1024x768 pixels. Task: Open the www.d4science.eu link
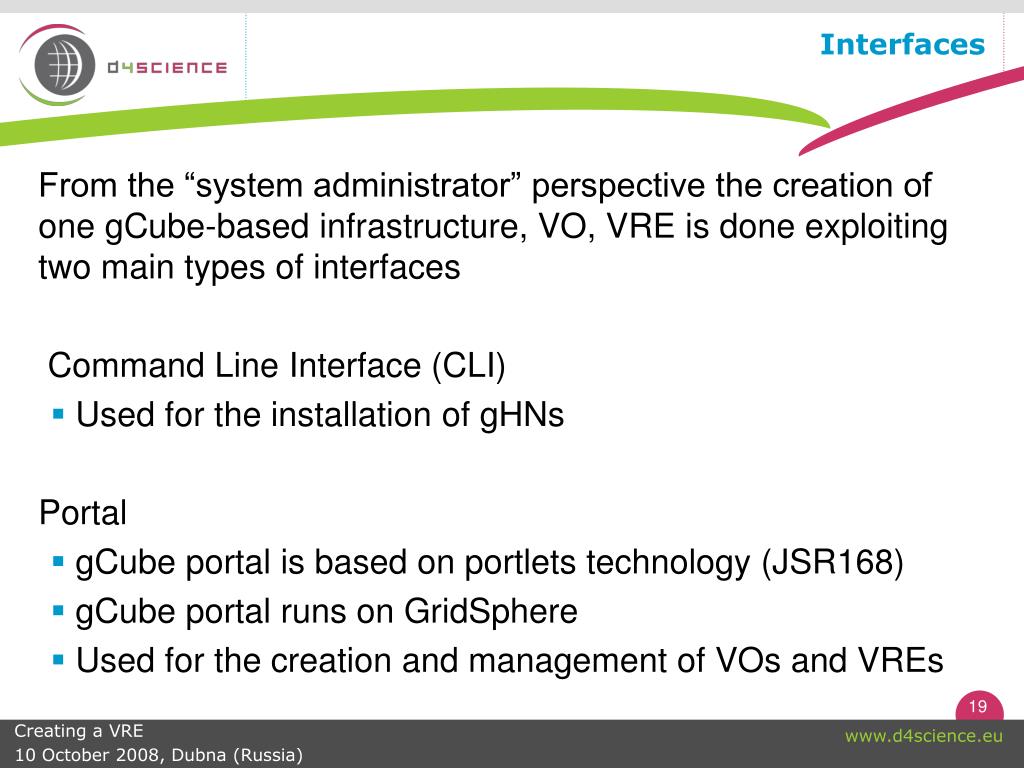[x=923, y=737]
